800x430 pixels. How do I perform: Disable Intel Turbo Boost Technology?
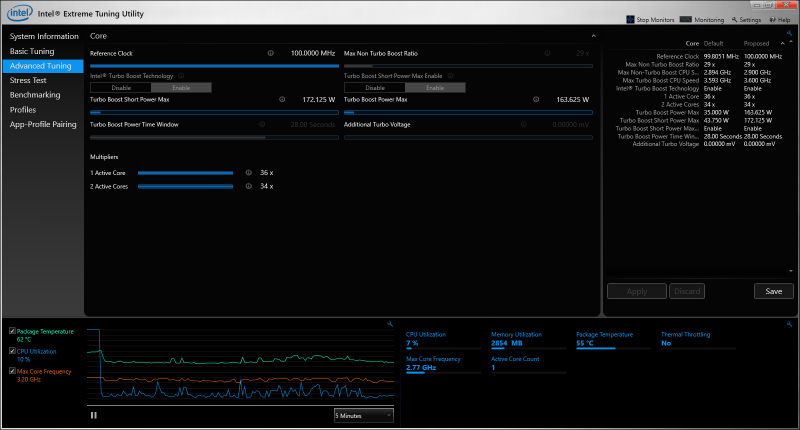click(121, 88)
